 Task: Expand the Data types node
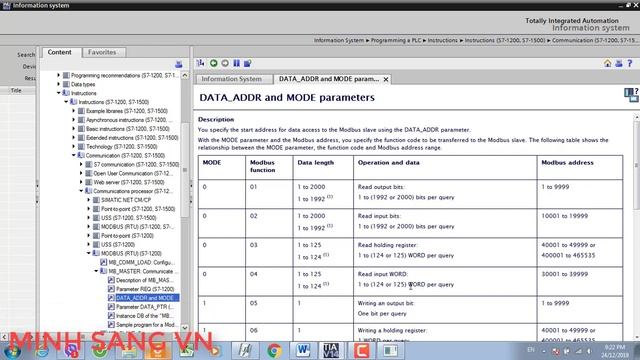coord(58,84)
